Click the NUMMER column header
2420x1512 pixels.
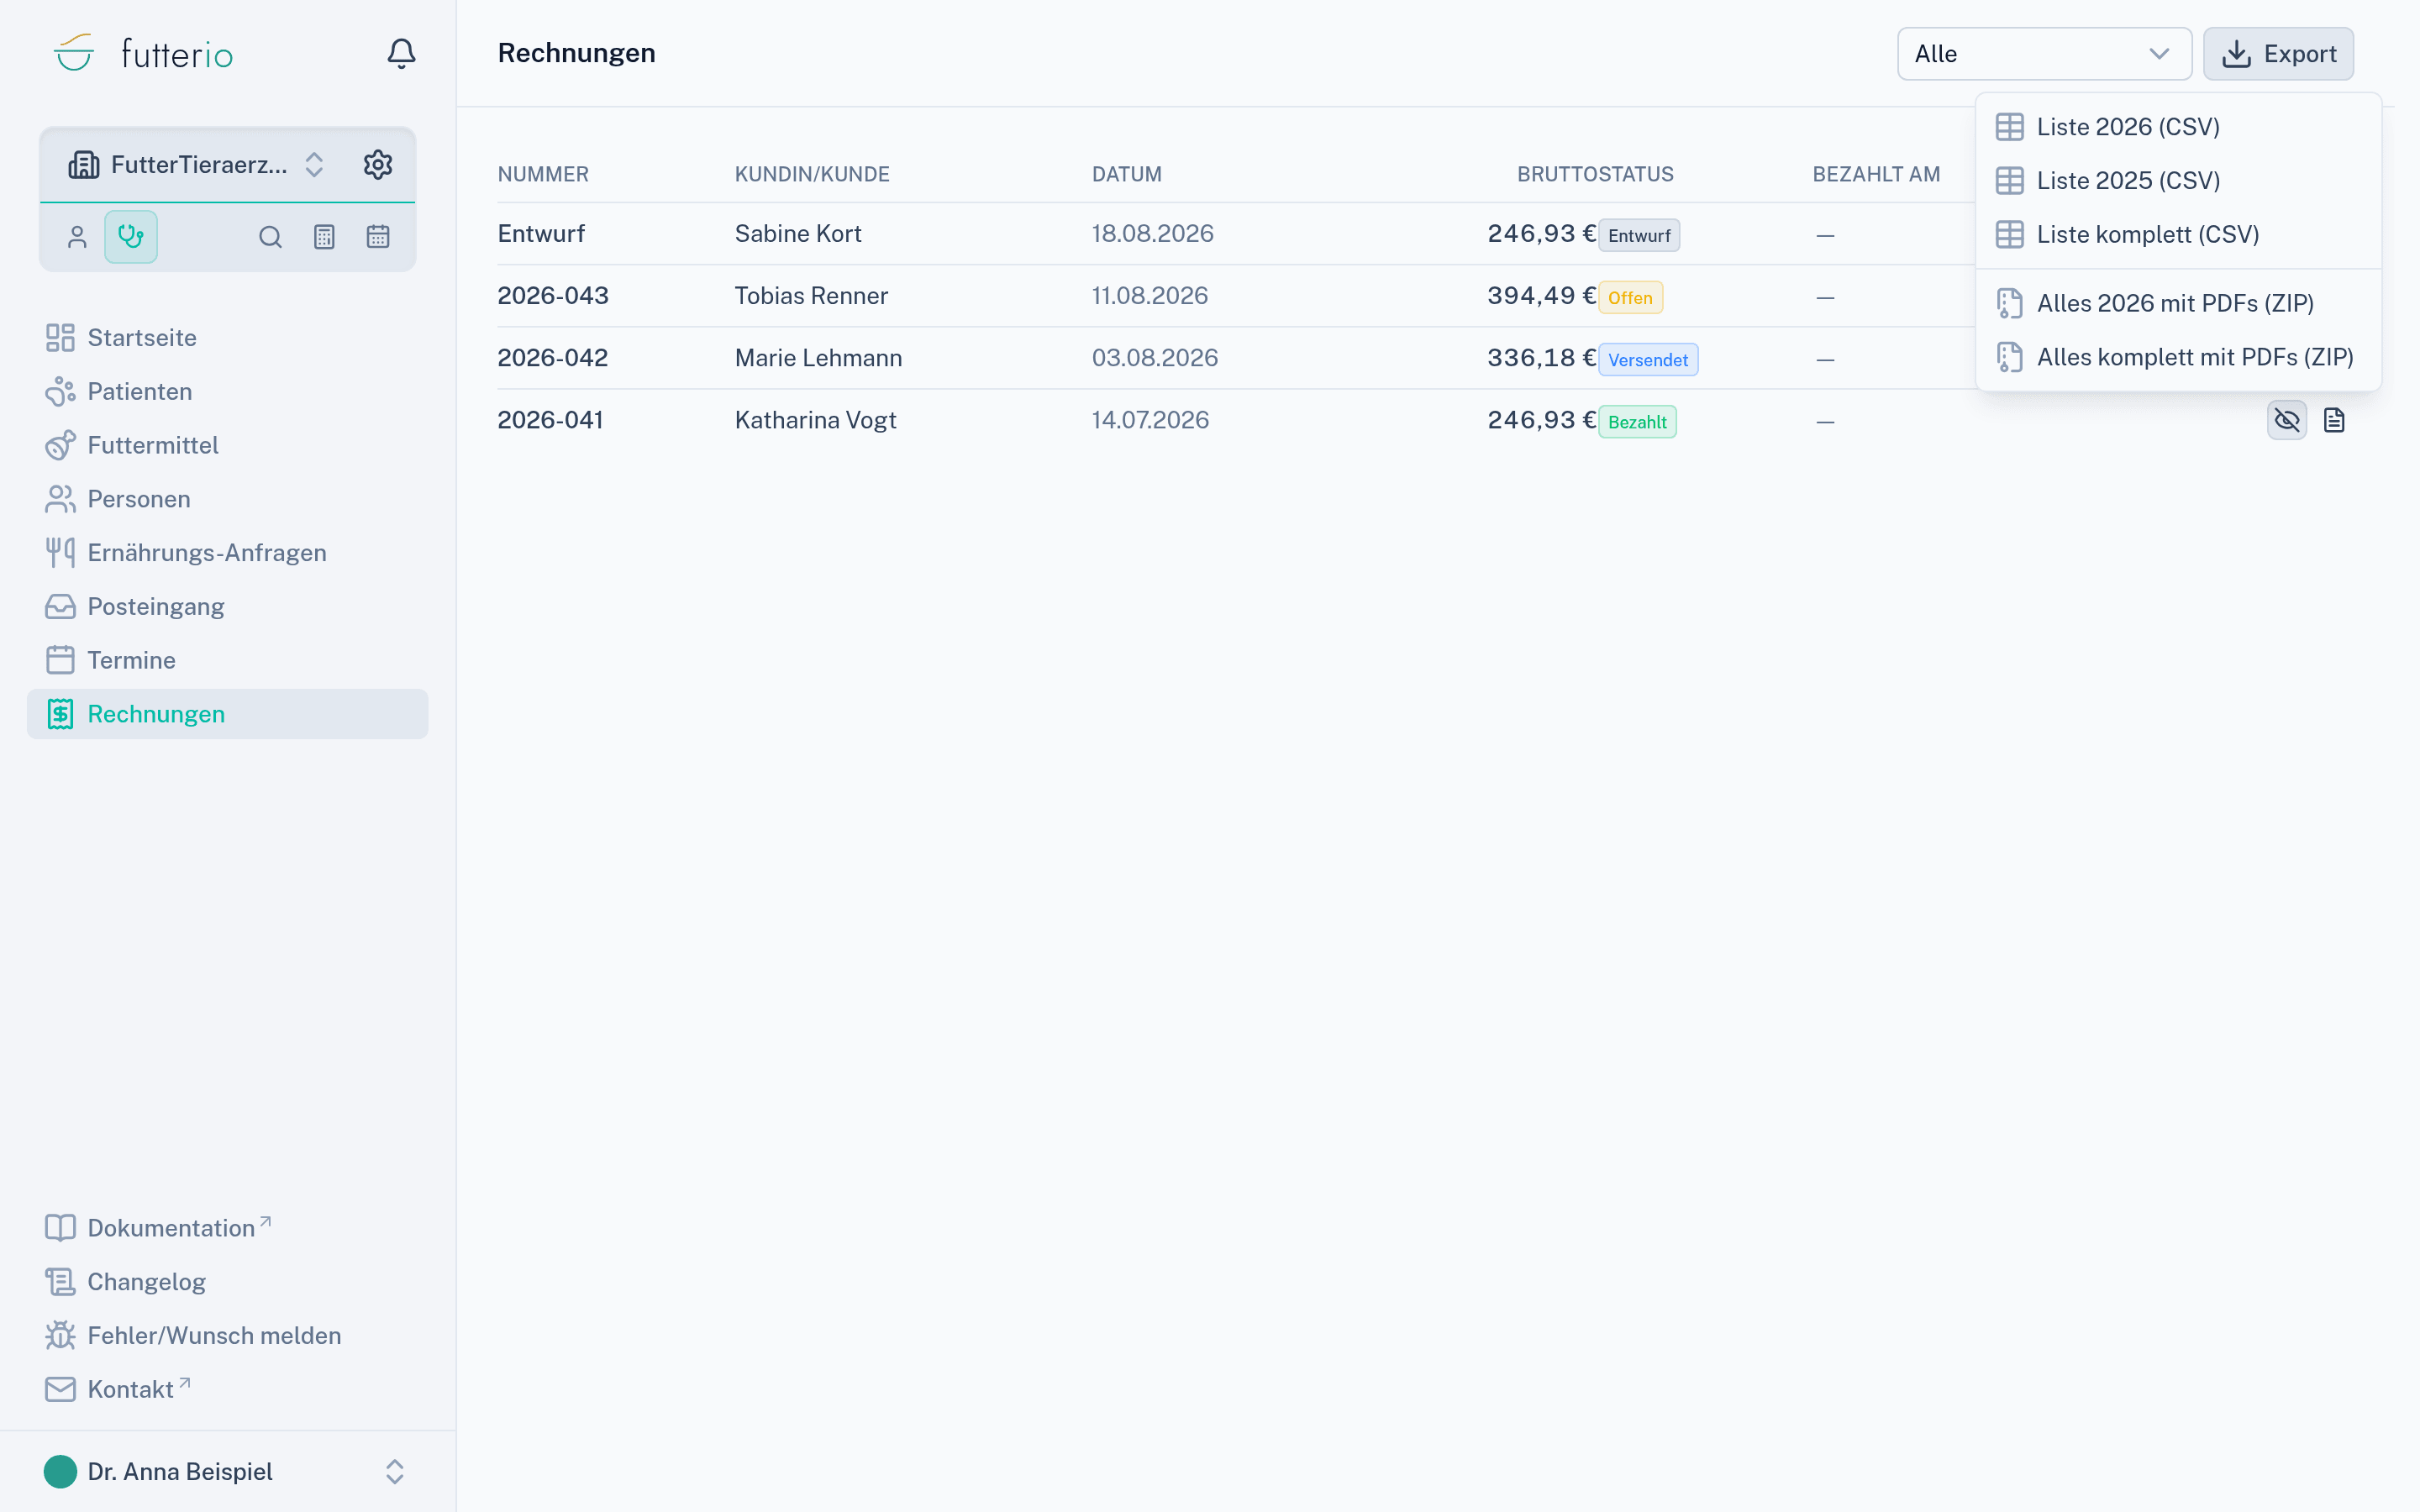coord(543,174)
